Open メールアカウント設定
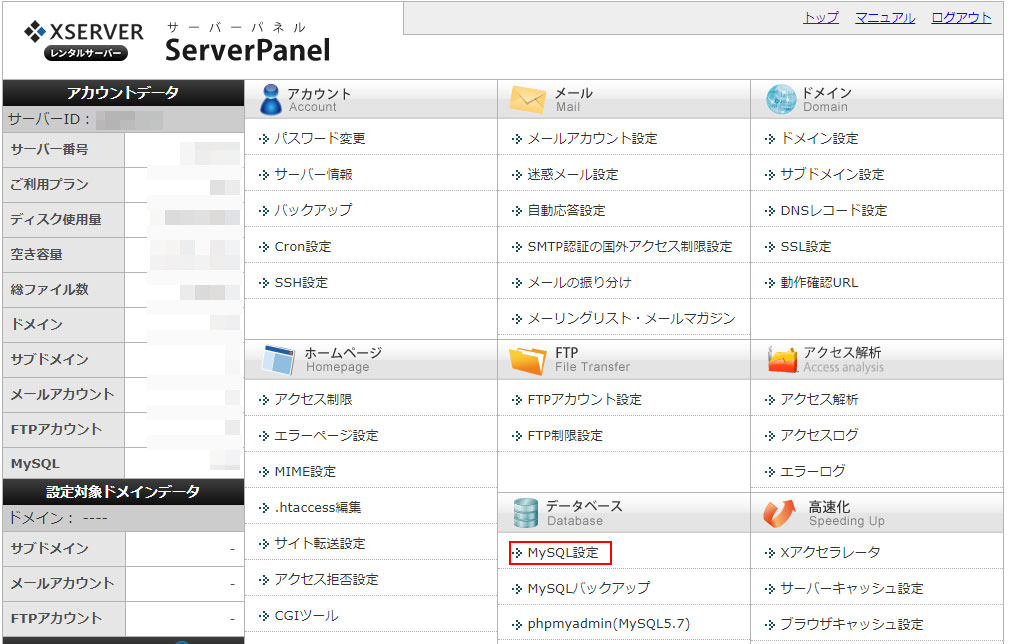The width and height of the screenshot is (1009, 644). [x=592, y=138]
